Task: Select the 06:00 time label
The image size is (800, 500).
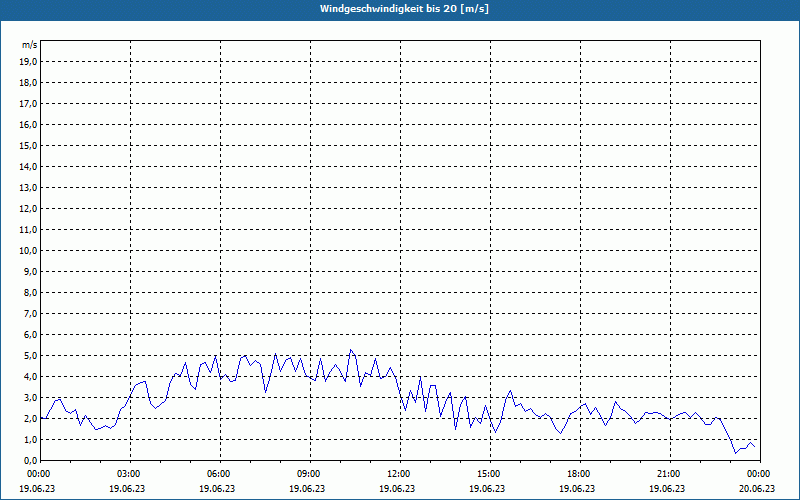Action: point(220,474)
